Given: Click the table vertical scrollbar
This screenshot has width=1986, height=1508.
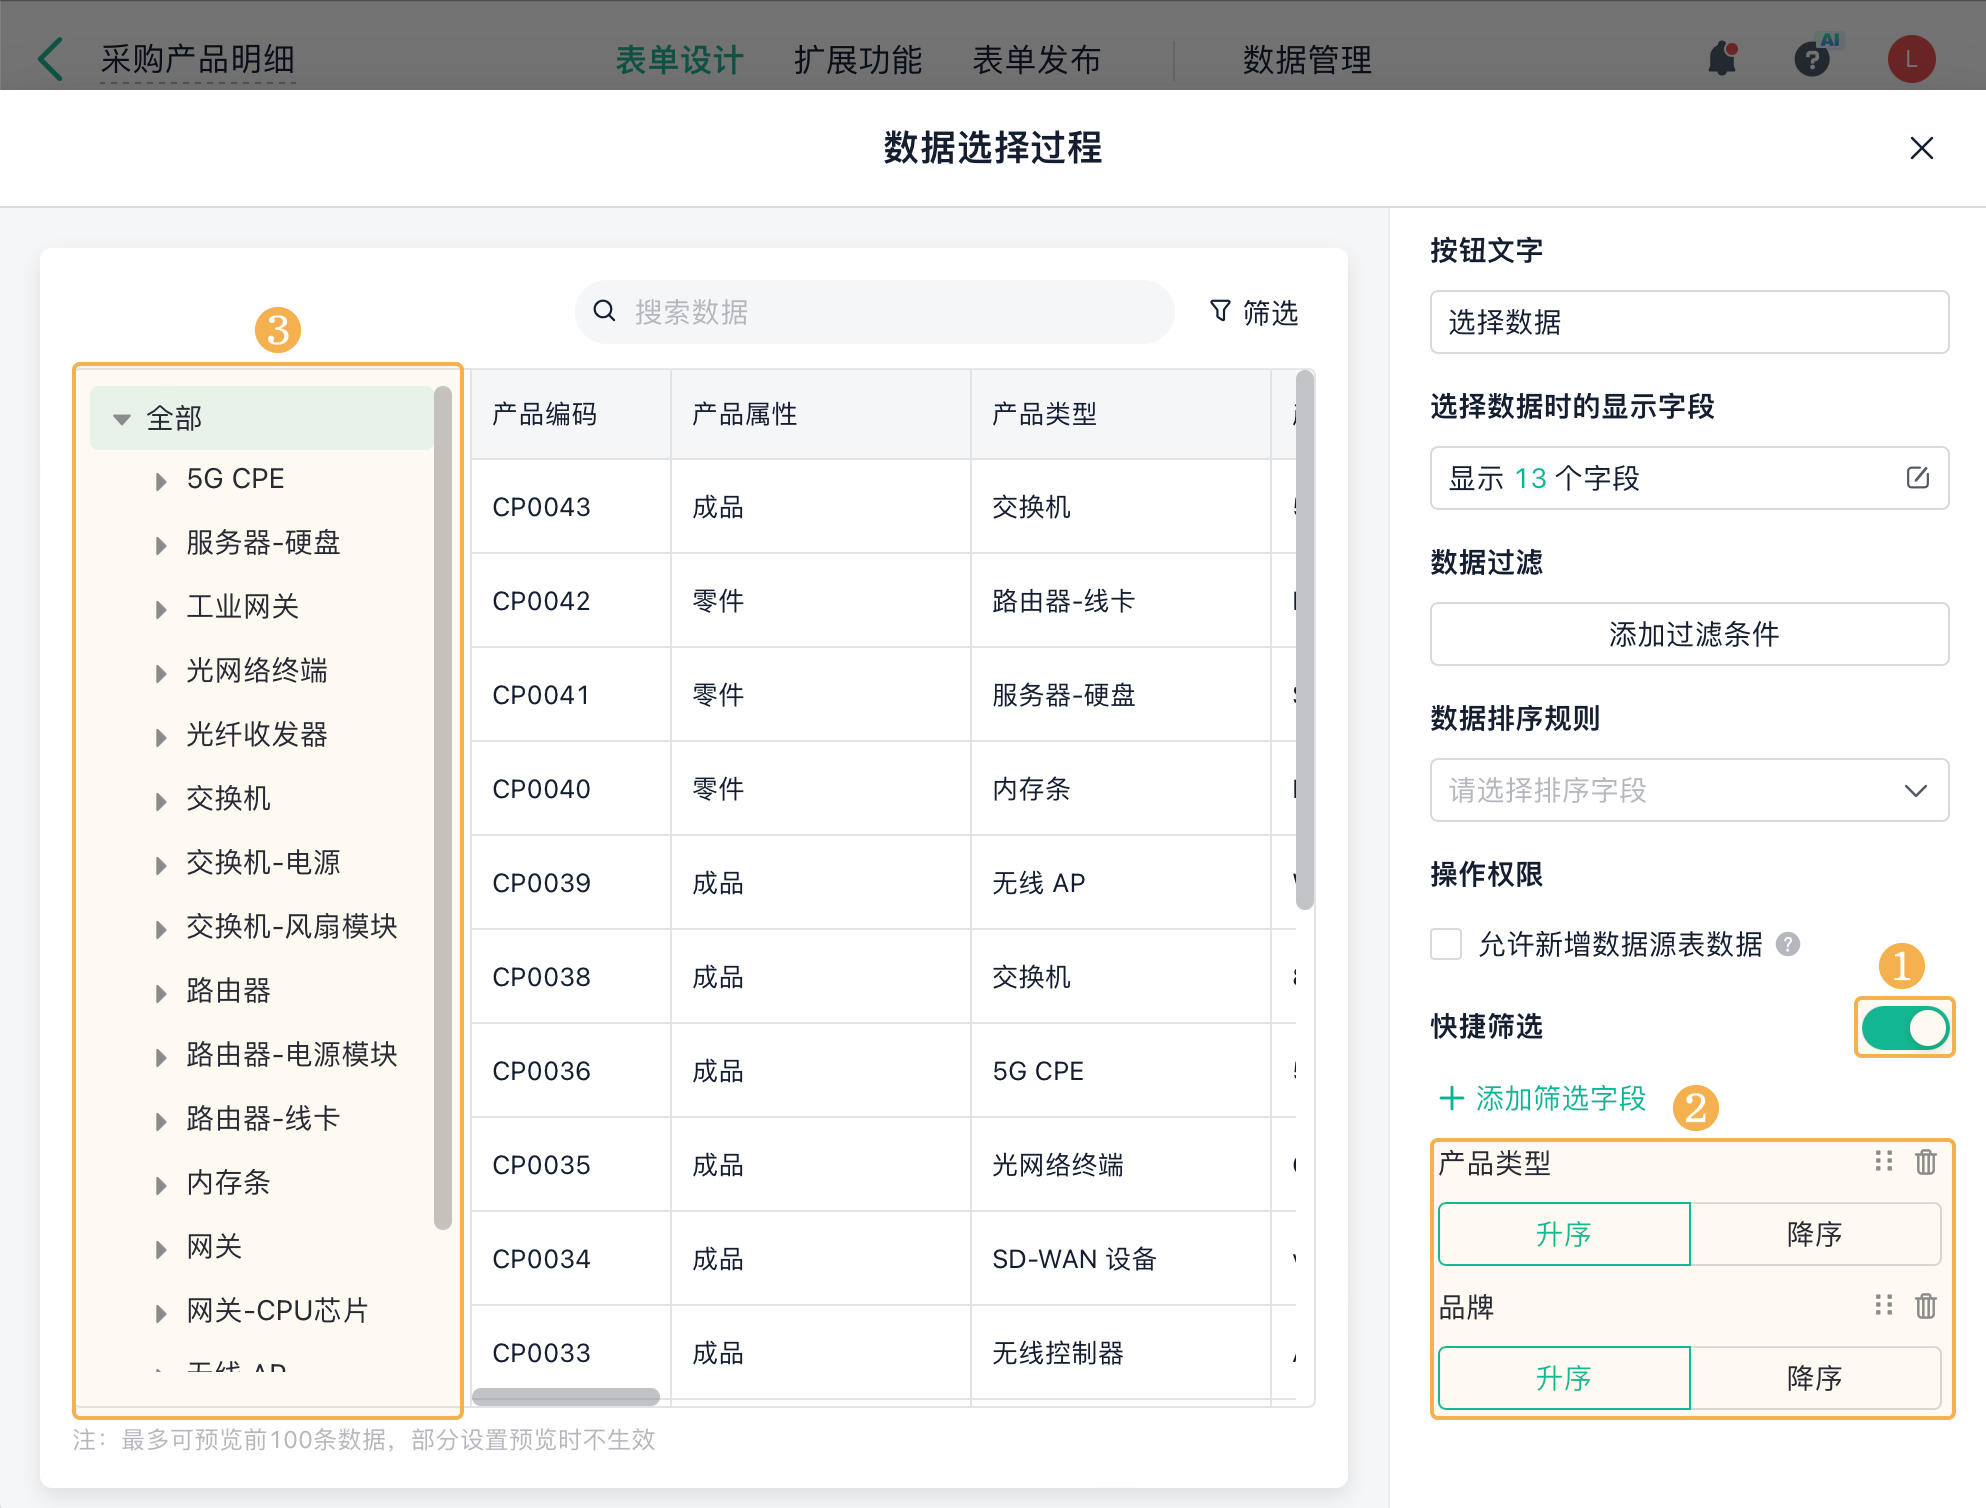Looking at the screenshot, I should [x=1305, y=640].
